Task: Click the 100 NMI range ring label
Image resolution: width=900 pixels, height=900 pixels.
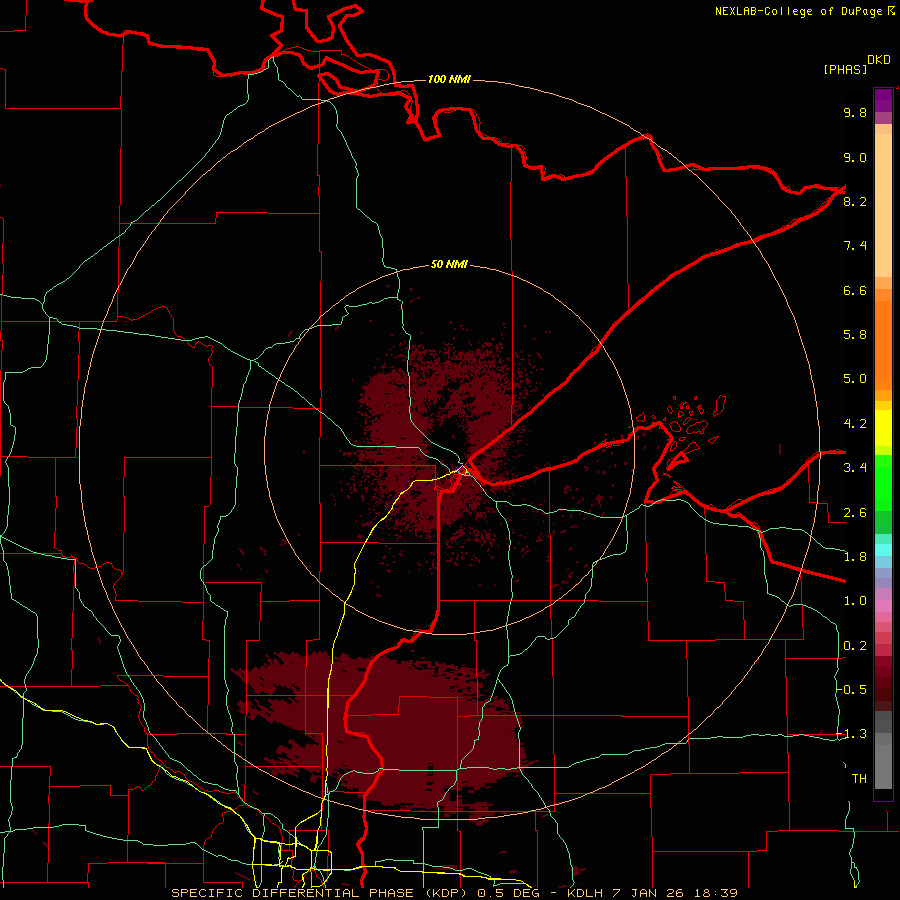Action: pos(449,79)
